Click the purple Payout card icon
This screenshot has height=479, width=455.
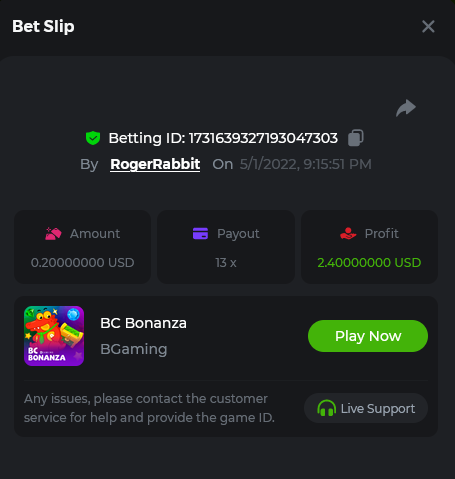[200, 233]
